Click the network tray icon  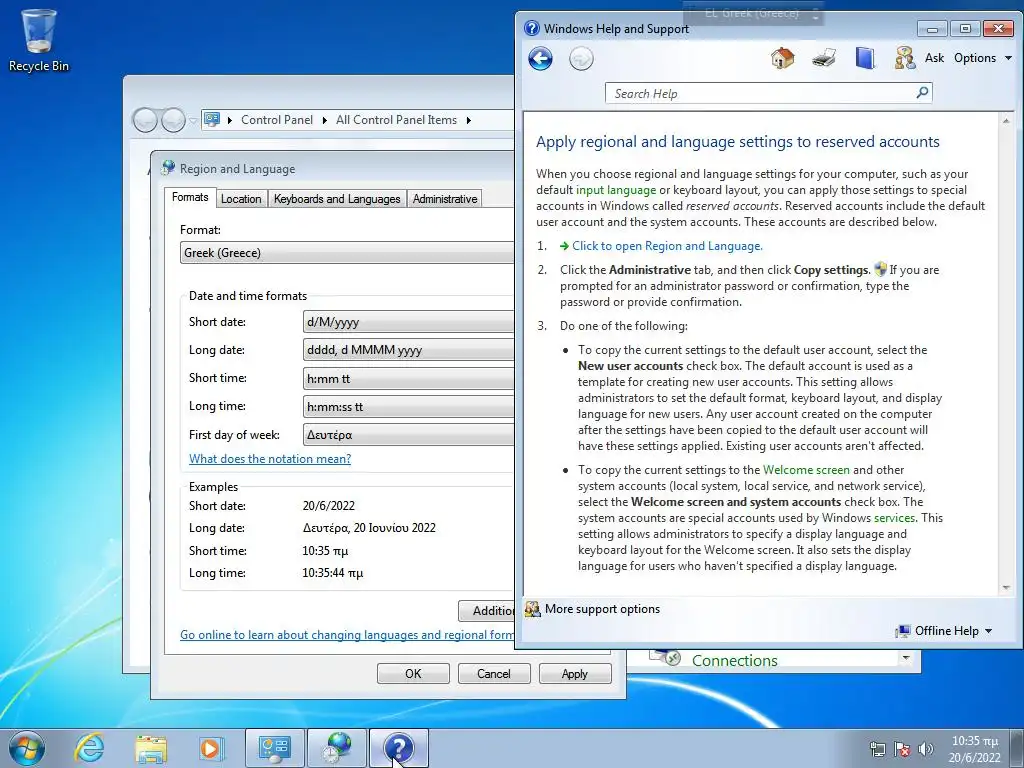(878, 749)
